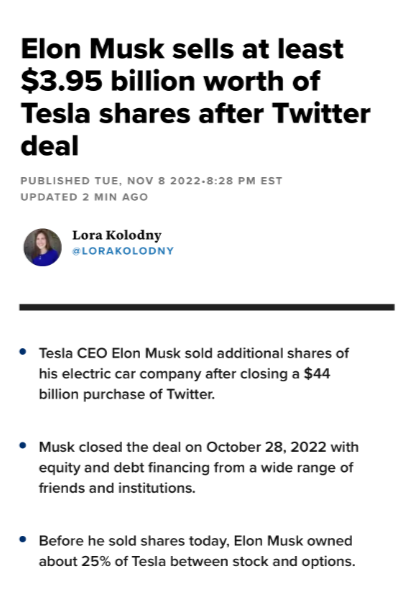The image size is (409, 589).
Task: Click the key point about October 28 deal closing
Action: tap(199, 468)
